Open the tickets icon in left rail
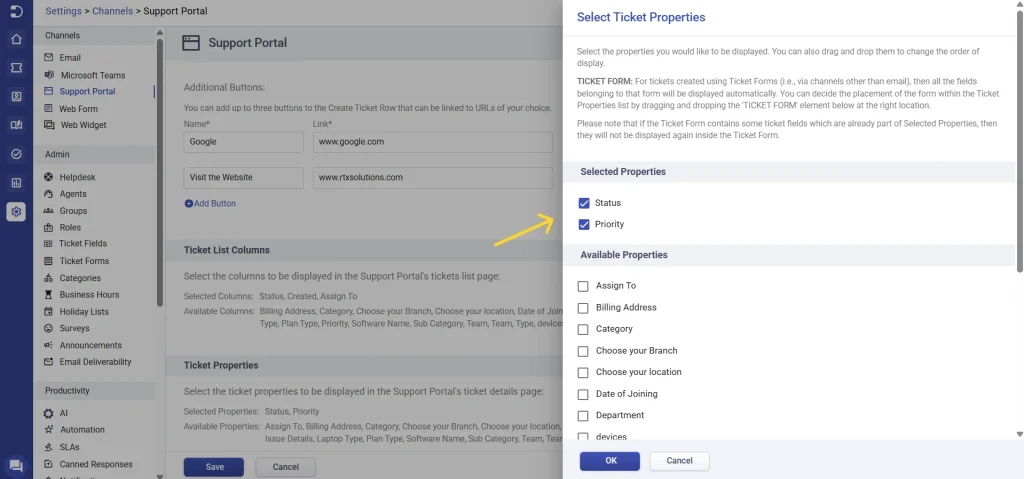The height and width of the screenshot is (479, 1024). tap(16, 68)
